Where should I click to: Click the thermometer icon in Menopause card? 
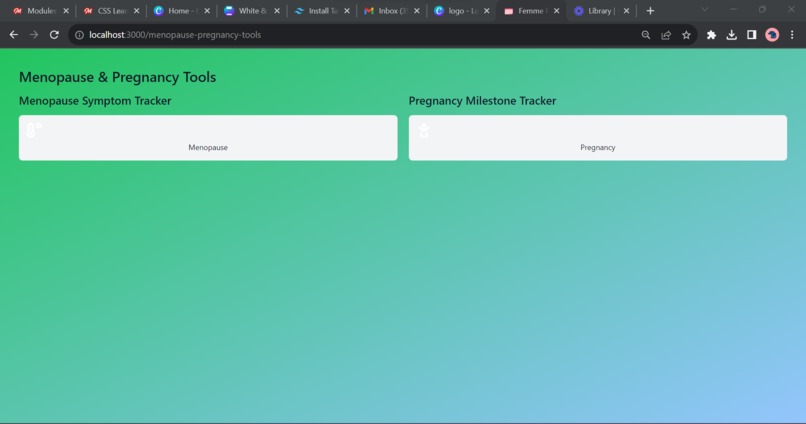pyautogui.click(x=33, y=131)
